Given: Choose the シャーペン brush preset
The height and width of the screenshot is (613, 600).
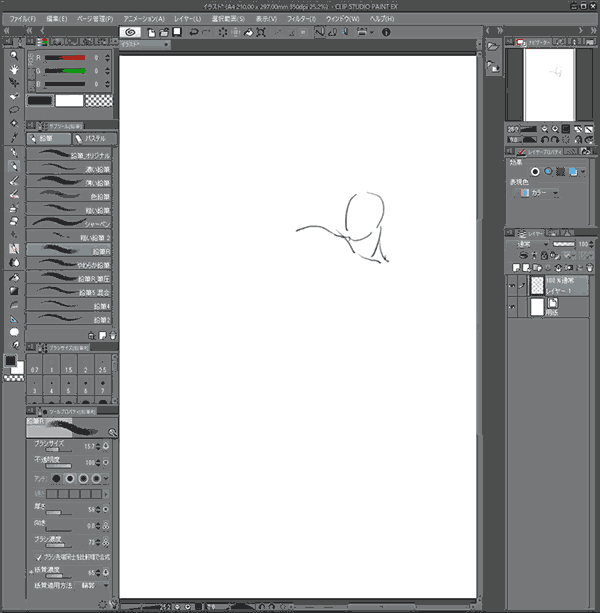Looking at the screenshot, I should [69, 222].
